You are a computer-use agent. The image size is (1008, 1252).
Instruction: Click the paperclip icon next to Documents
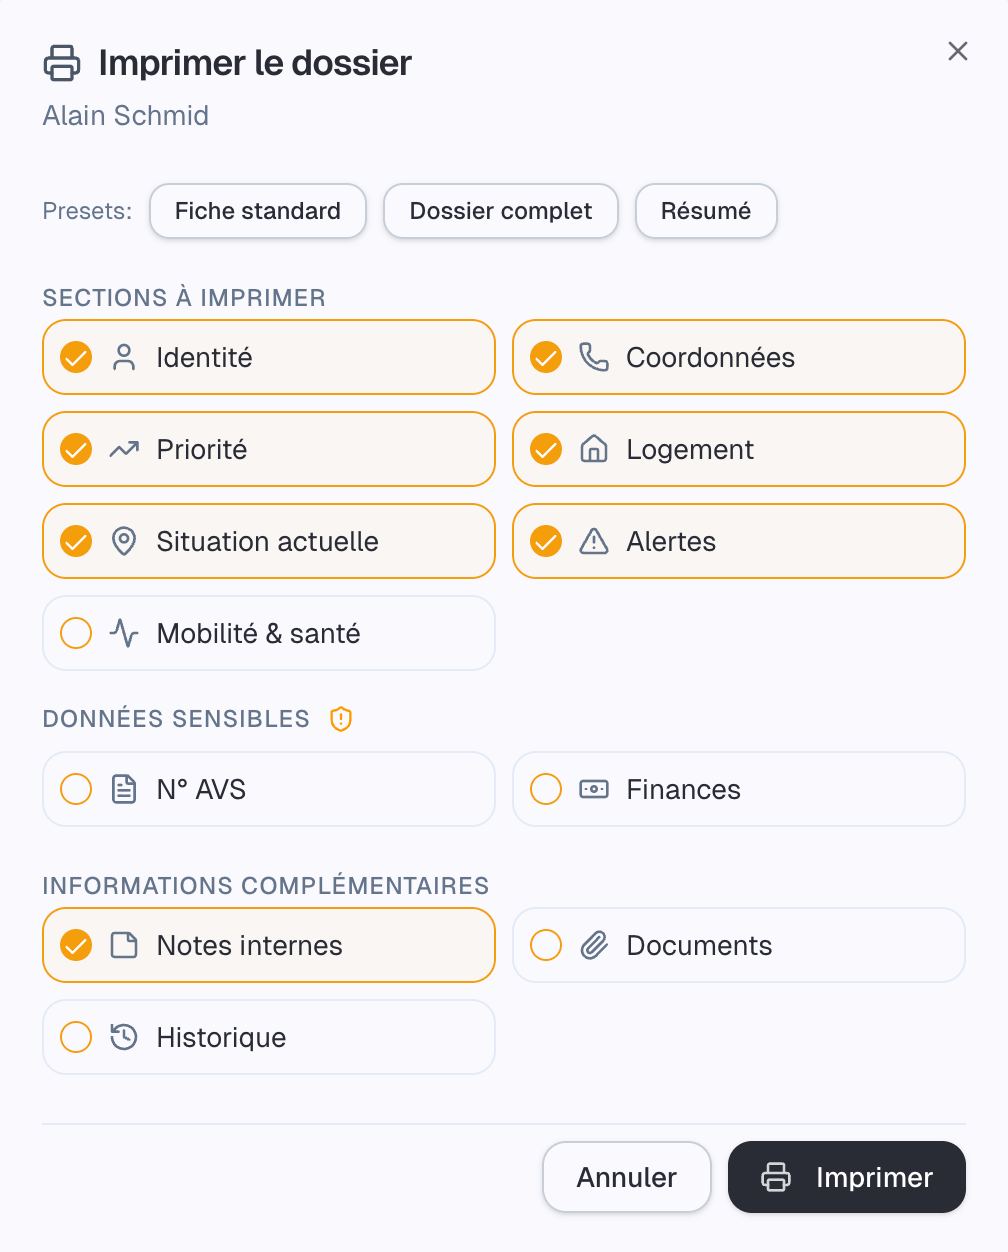[595, 945]
